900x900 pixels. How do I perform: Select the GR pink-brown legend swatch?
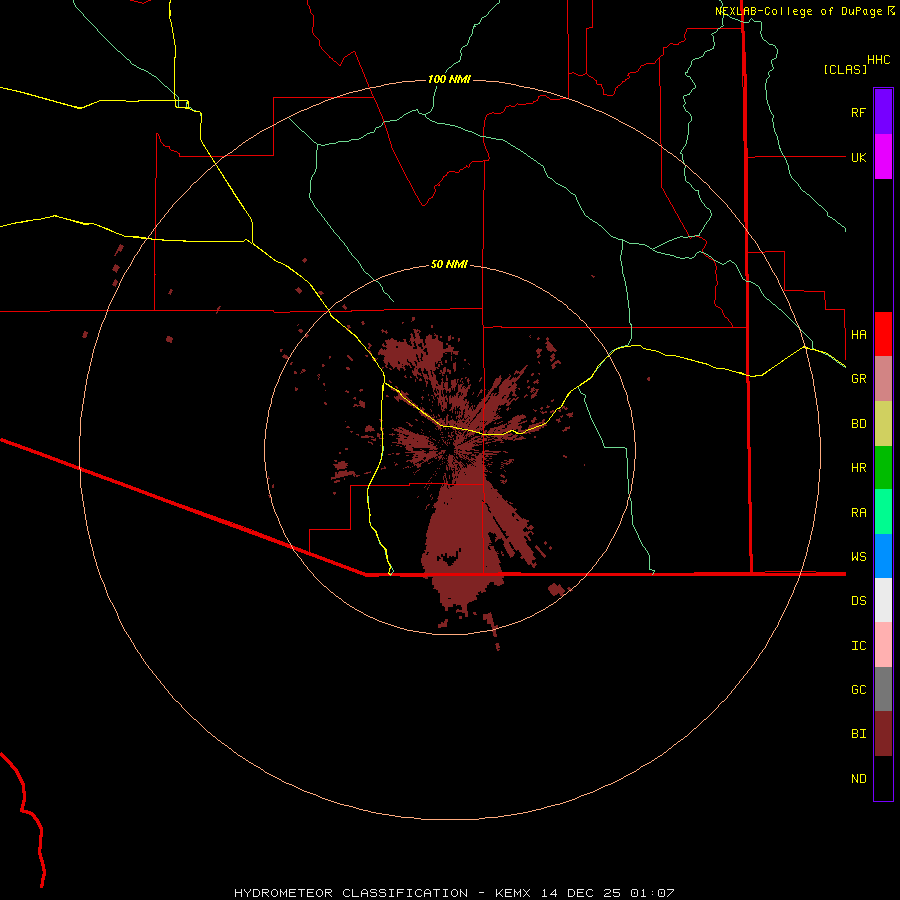pyautogui.click(x=883, y=379)
